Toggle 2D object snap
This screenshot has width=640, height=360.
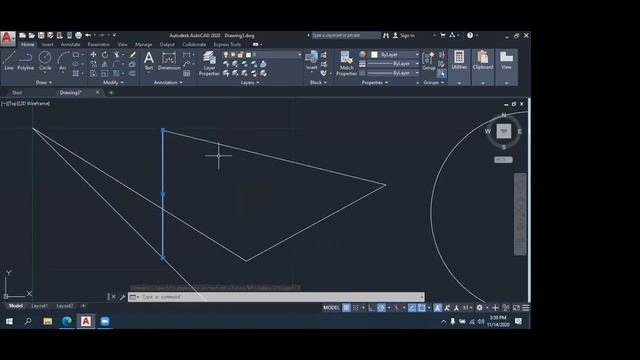click(422, 308)
